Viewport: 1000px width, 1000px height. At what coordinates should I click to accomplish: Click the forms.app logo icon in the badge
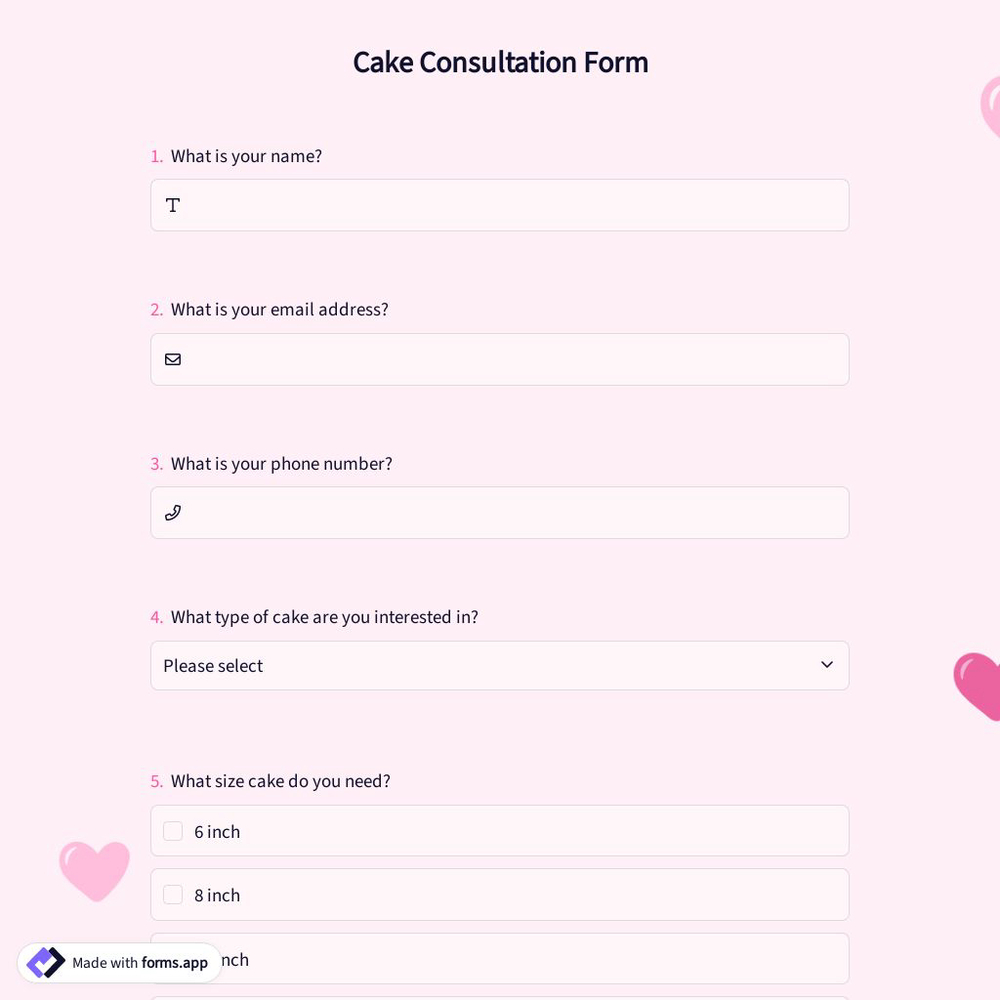point(44,962)
